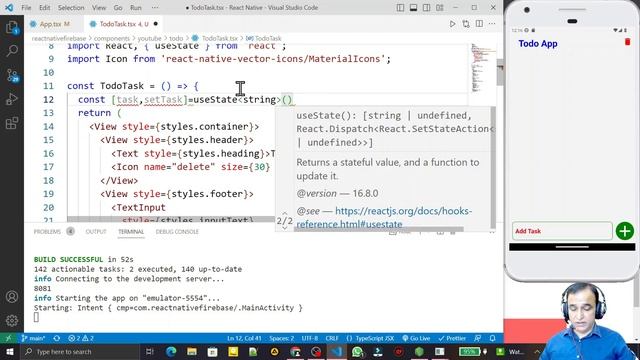Image resolution: width=640 pixels, height=360 pixels.
Task: Open the editor More Actions ellipsis
Action: [492, 24]
